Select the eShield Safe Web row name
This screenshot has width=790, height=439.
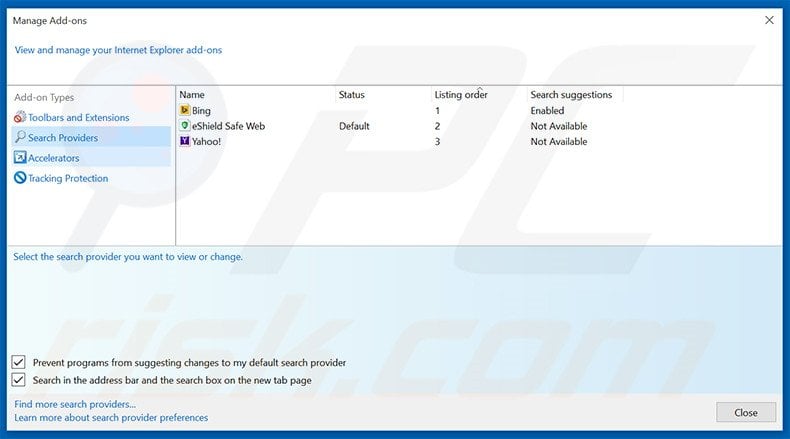tap(228, 126)
